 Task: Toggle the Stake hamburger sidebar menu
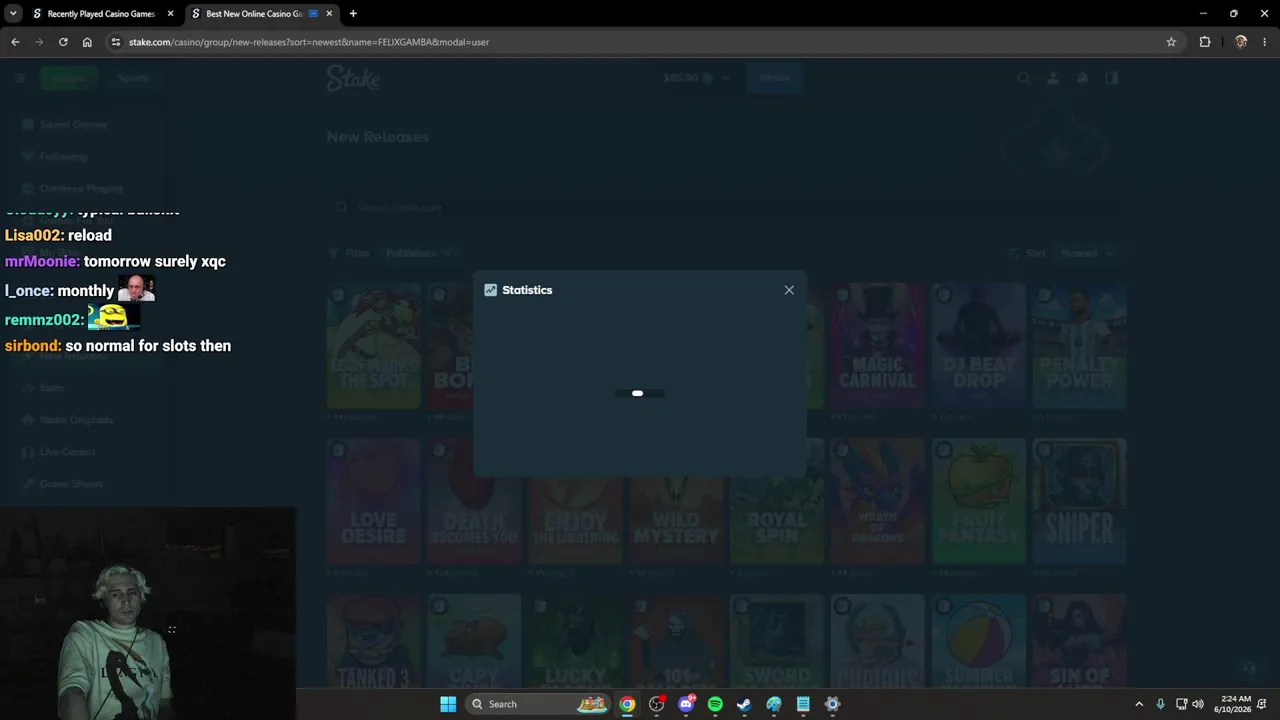click(19, 78)
